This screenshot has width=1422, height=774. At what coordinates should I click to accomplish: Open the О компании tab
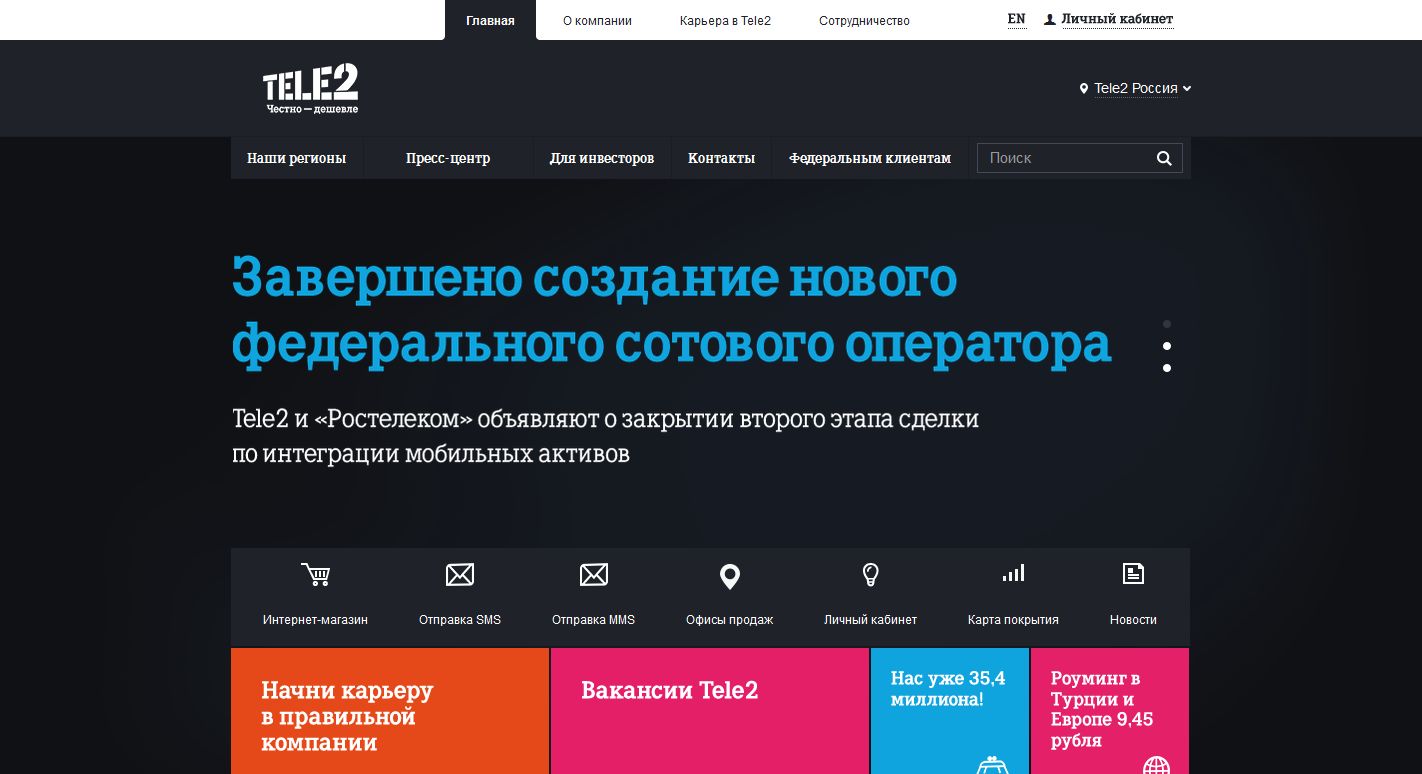(597, 20)
